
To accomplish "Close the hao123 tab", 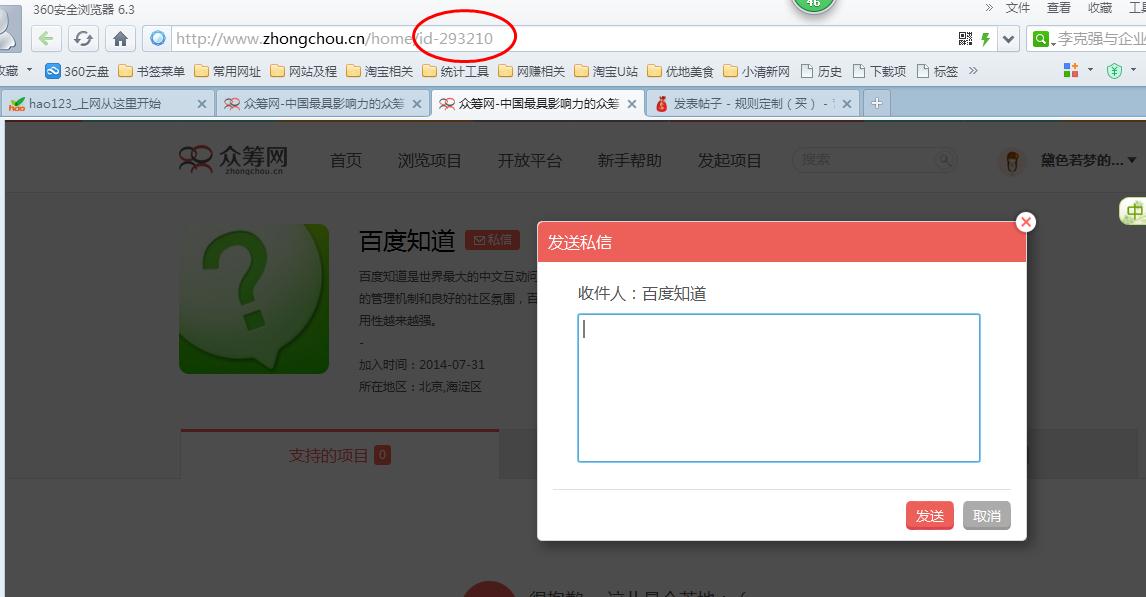I will pyautogui.click(x=201, y=103).
